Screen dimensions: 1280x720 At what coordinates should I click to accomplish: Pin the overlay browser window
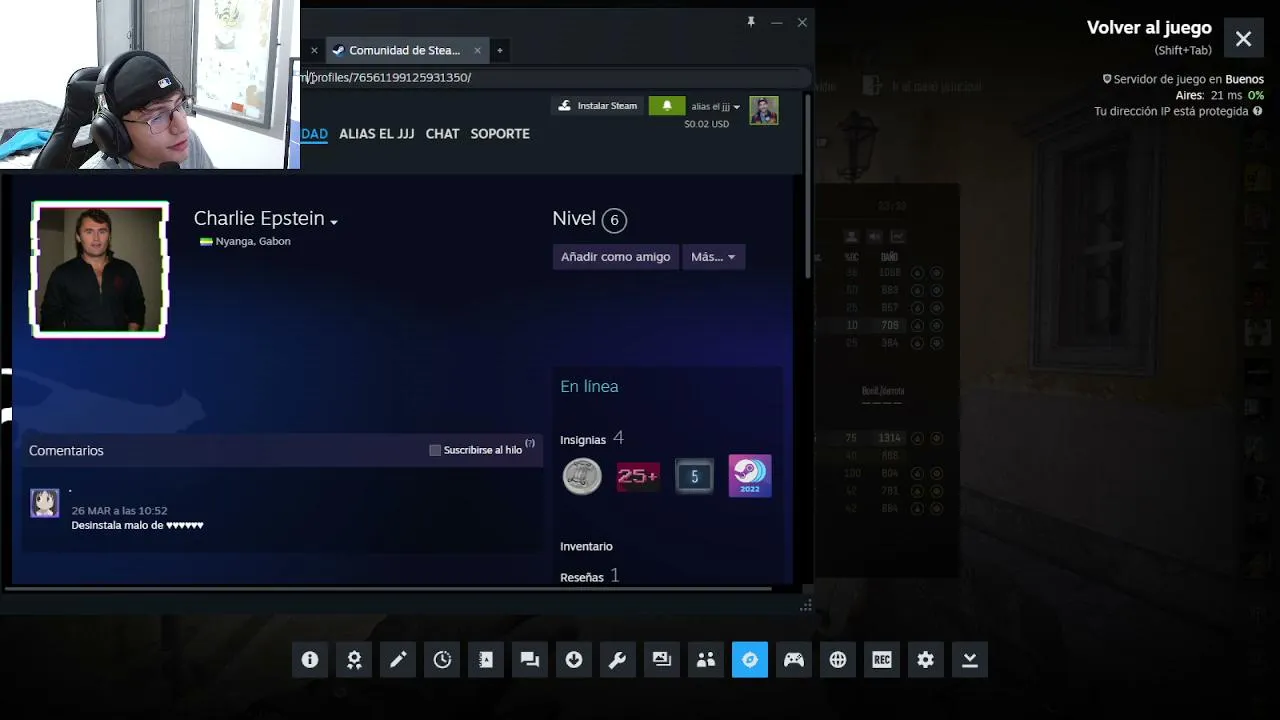(751, 22)
